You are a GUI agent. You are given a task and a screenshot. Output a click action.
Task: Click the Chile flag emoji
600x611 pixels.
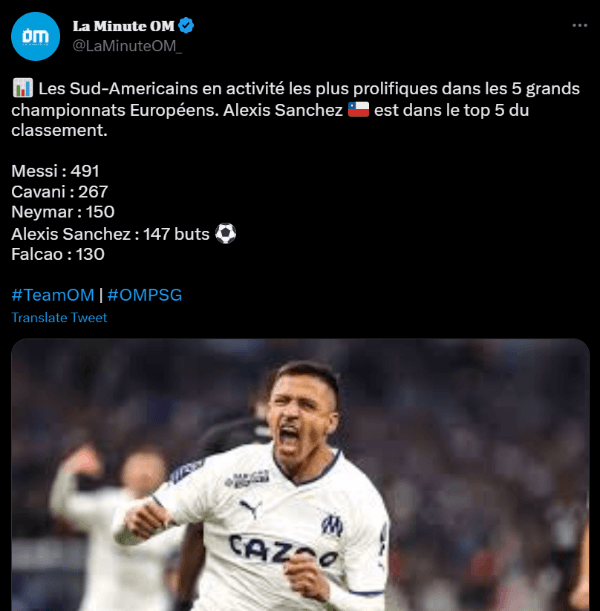359,110
